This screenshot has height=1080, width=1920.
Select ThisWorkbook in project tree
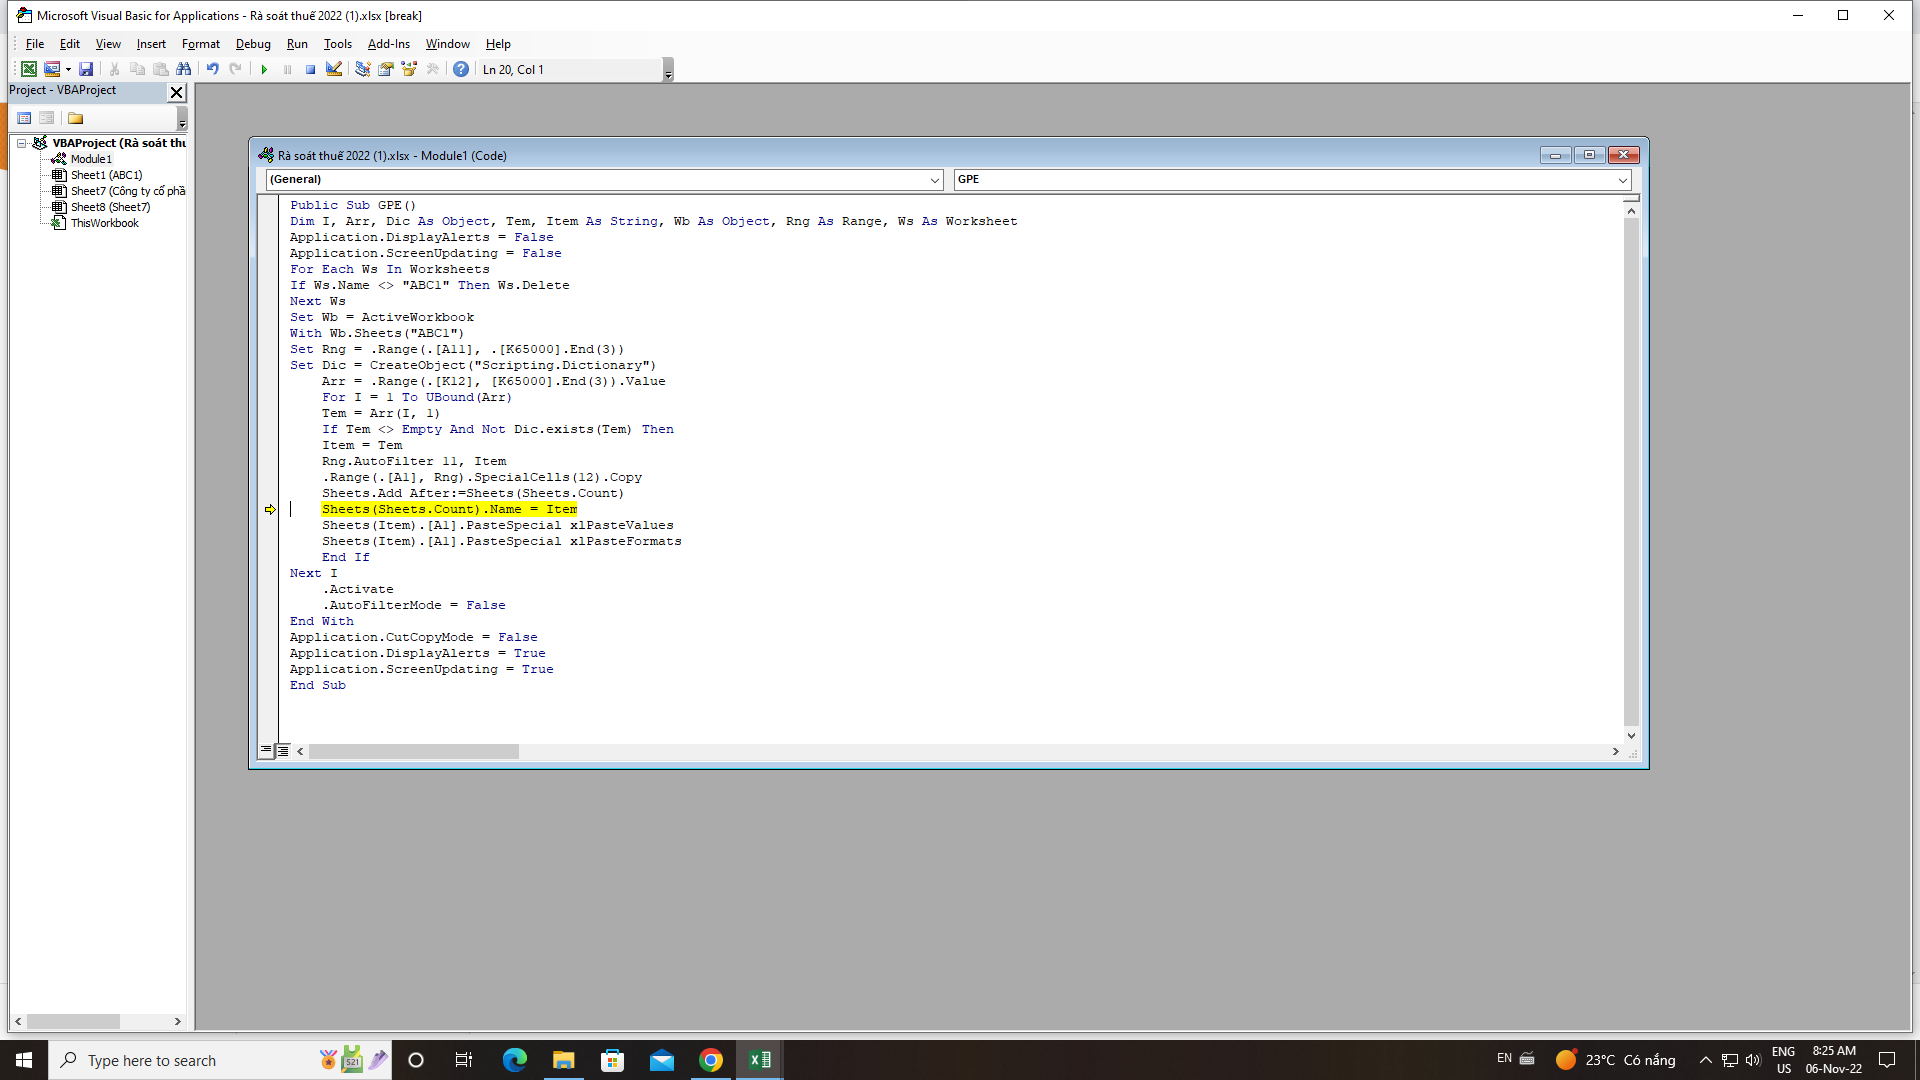tap(104, 223)
